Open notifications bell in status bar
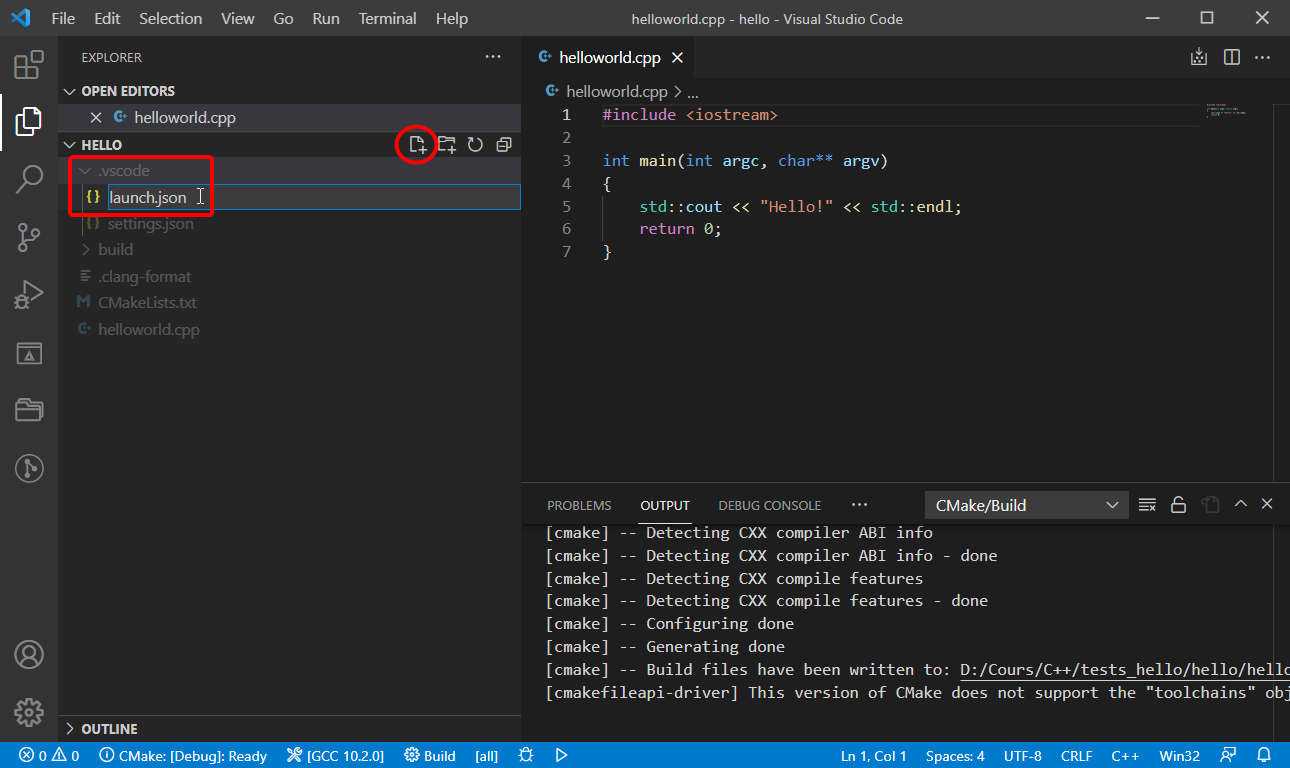The height and width of the screenshot is (768, 1290). pyautogui.click(x=1264, y=755)
